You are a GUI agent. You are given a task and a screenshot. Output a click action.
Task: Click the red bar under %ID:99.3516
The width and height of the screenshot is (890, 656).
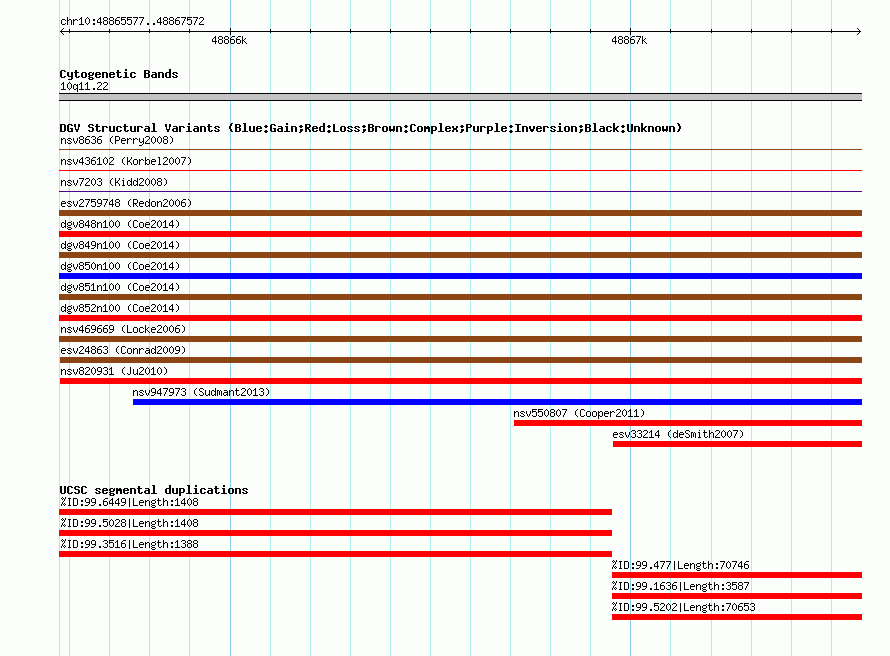pos(335,554)
